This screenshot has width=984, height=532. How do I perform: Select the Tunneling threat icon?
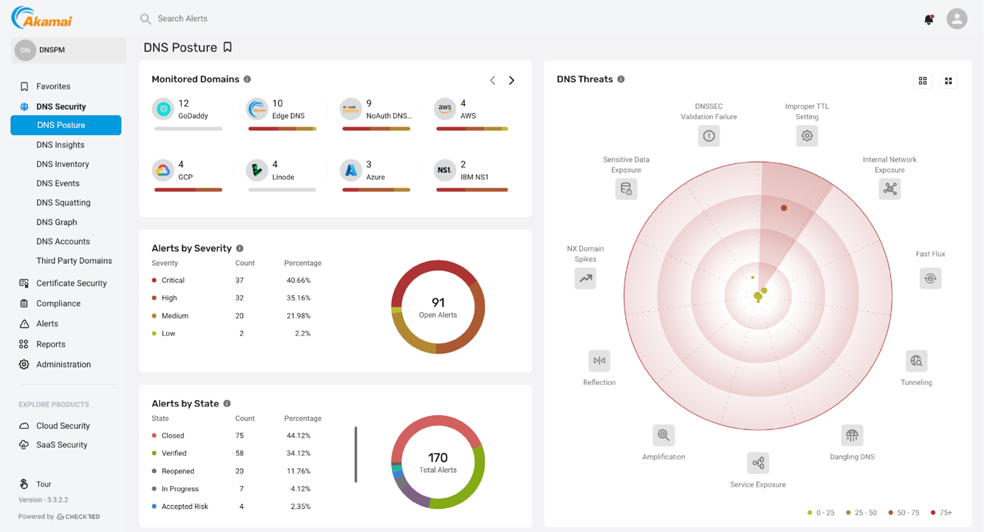[916, 361]
